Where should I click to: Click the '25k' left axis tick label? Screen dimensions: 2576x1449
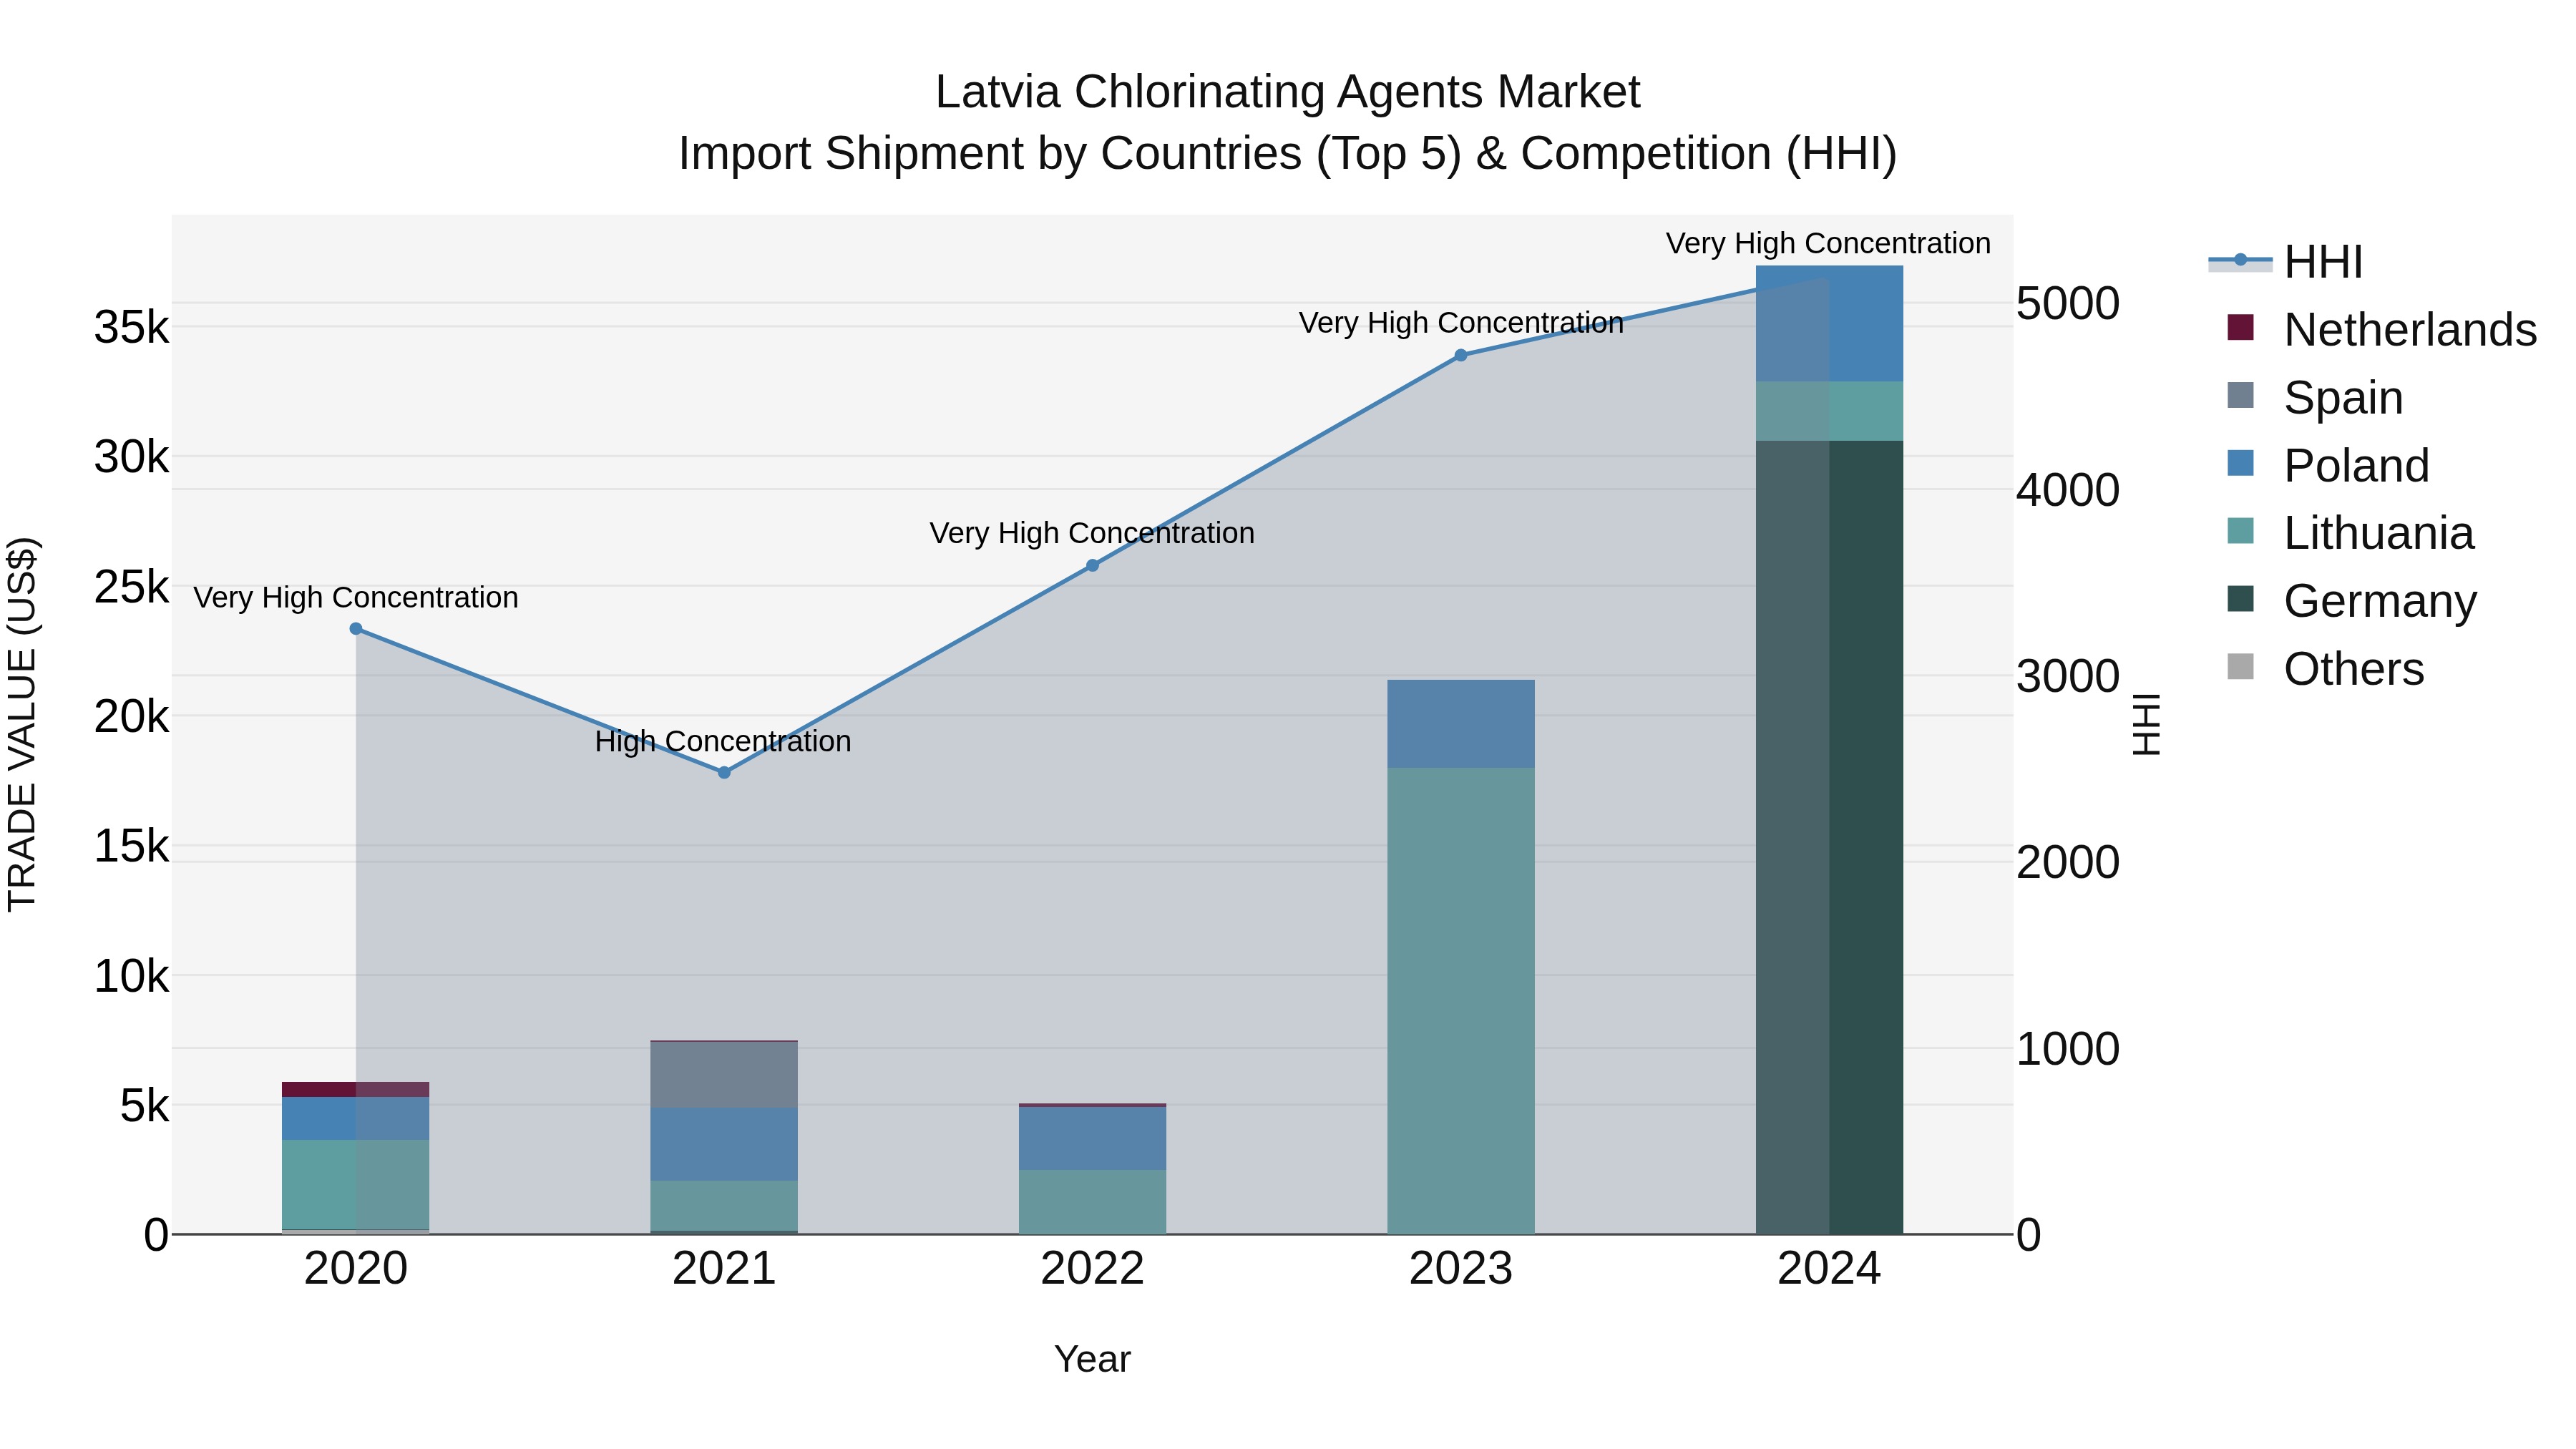click(x=132, y=587)
